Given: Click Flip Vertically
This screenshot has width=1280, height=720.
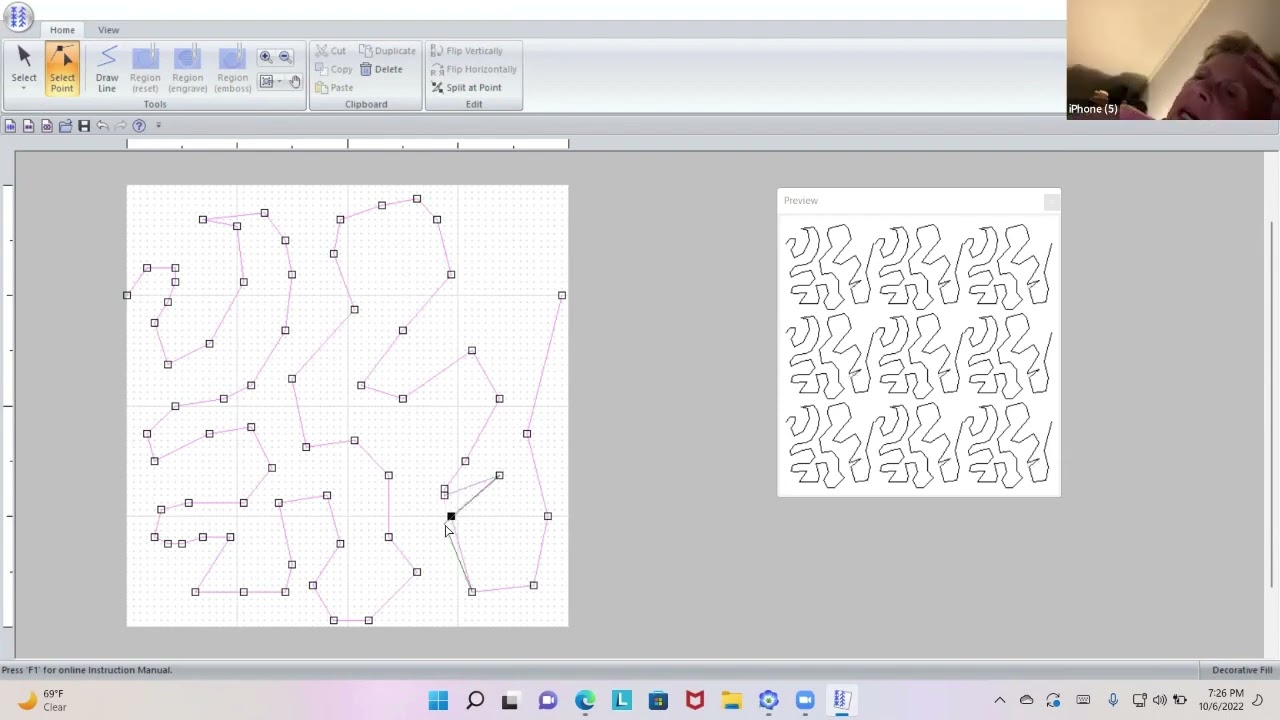Looking at the screenshot, I should (466, 51).
